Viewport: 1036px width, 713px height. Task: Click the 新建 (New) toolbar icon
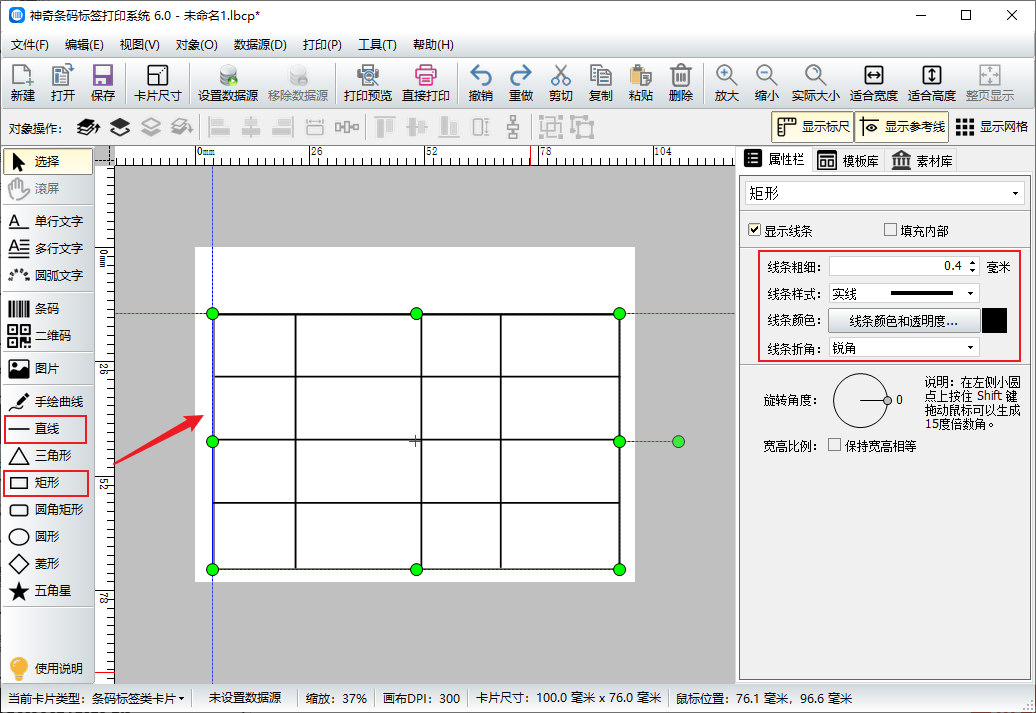pos(22,83)
